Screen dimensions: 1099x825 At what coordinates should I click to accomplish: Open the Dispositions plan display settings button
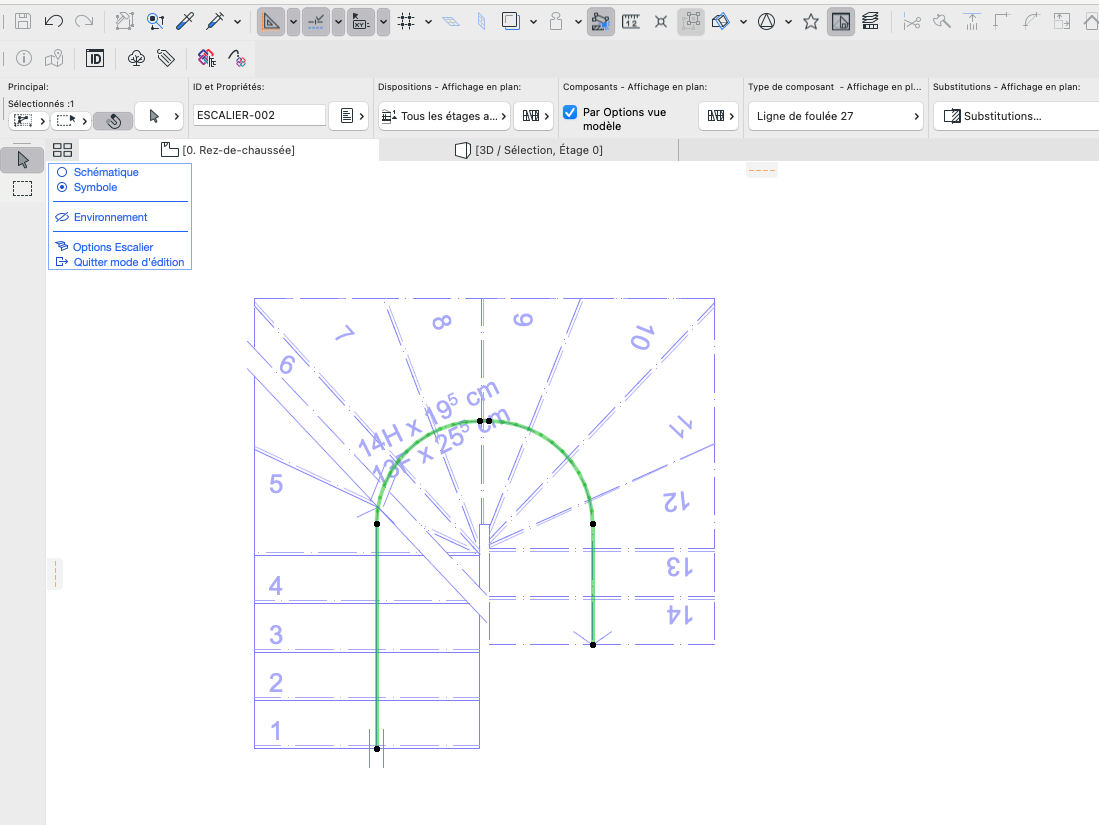[x=533, y=116]
